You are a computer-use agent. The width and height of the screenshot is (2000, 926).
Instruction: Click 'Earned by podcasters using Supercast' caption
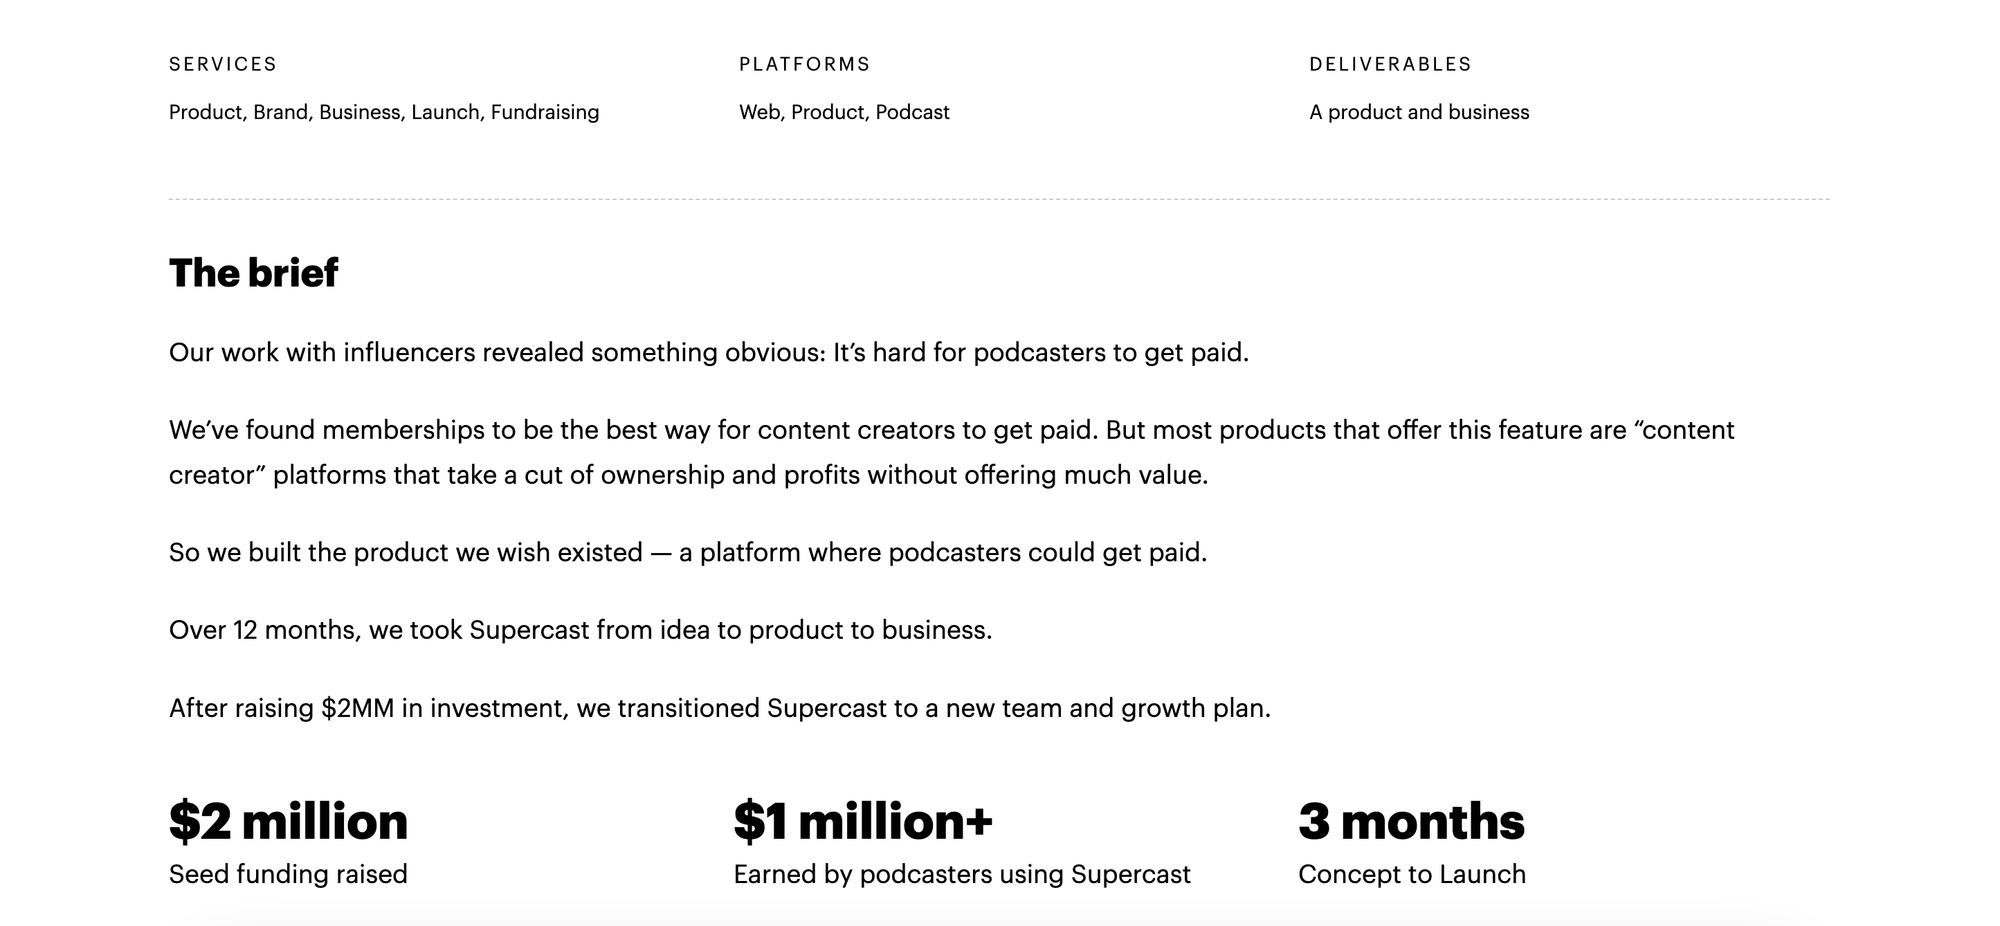pyautogui.click(x=962, y=874)
